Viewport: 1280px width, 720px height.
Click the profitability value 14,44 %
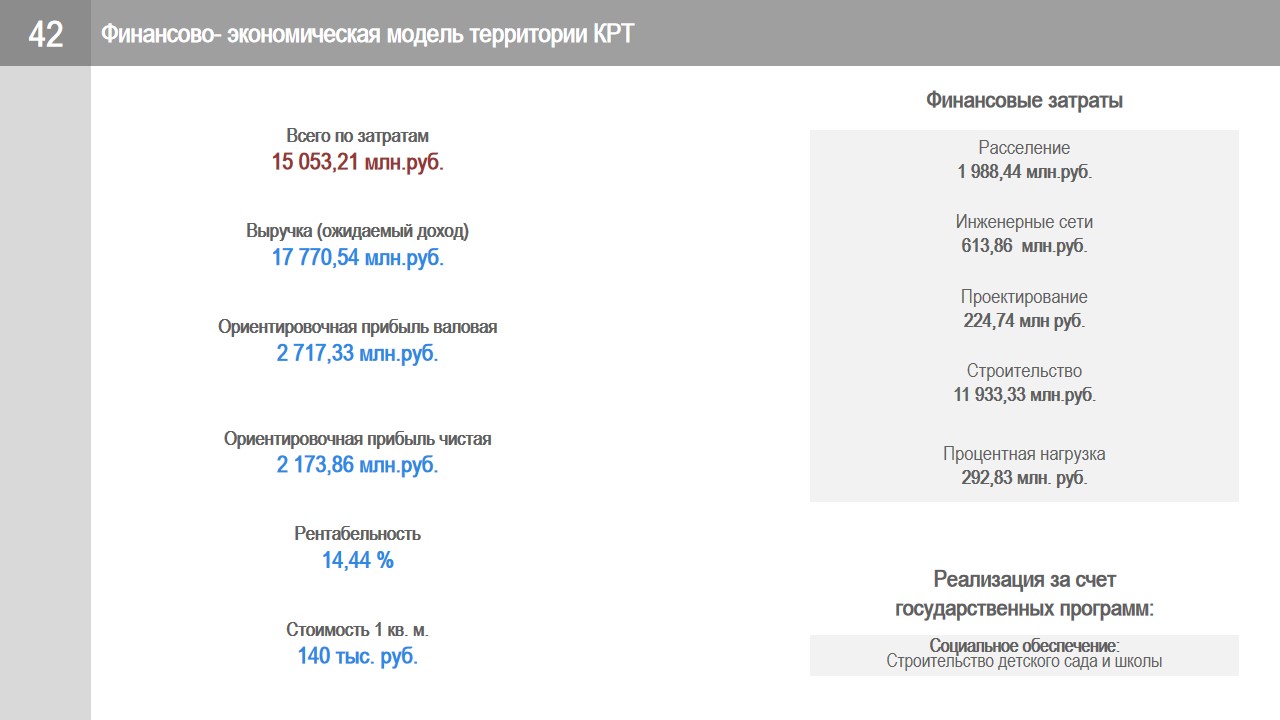coord(357,561)
